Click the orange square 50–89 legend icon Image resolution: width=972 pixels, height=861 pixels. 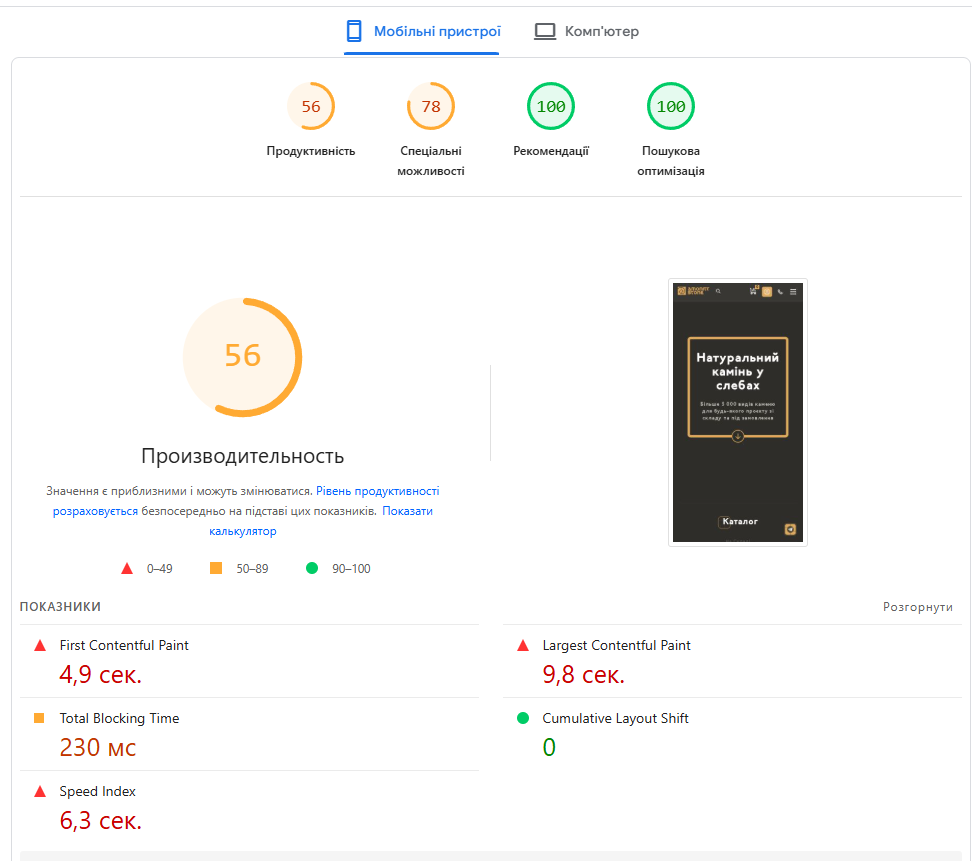[x=216, y=568]
